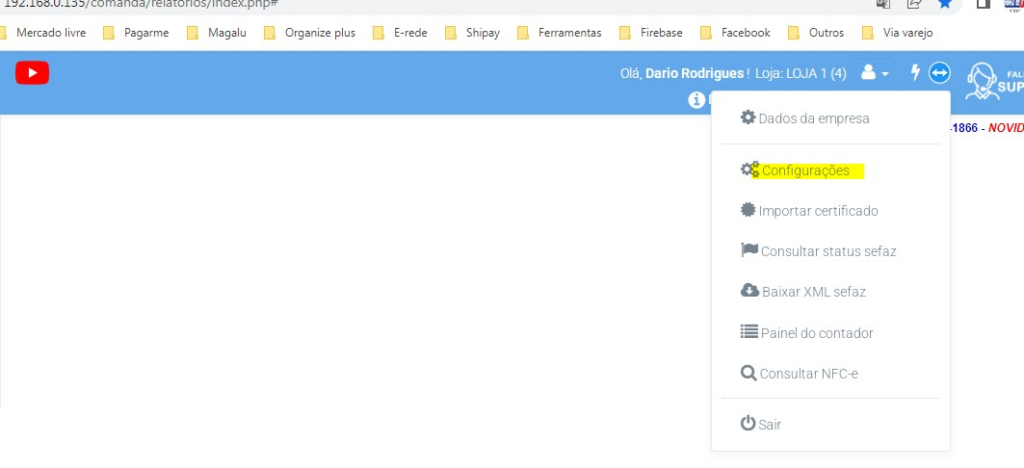Screen dimensions: 1024x468
Task: Click the support headset icon
Action: [980, 82]
